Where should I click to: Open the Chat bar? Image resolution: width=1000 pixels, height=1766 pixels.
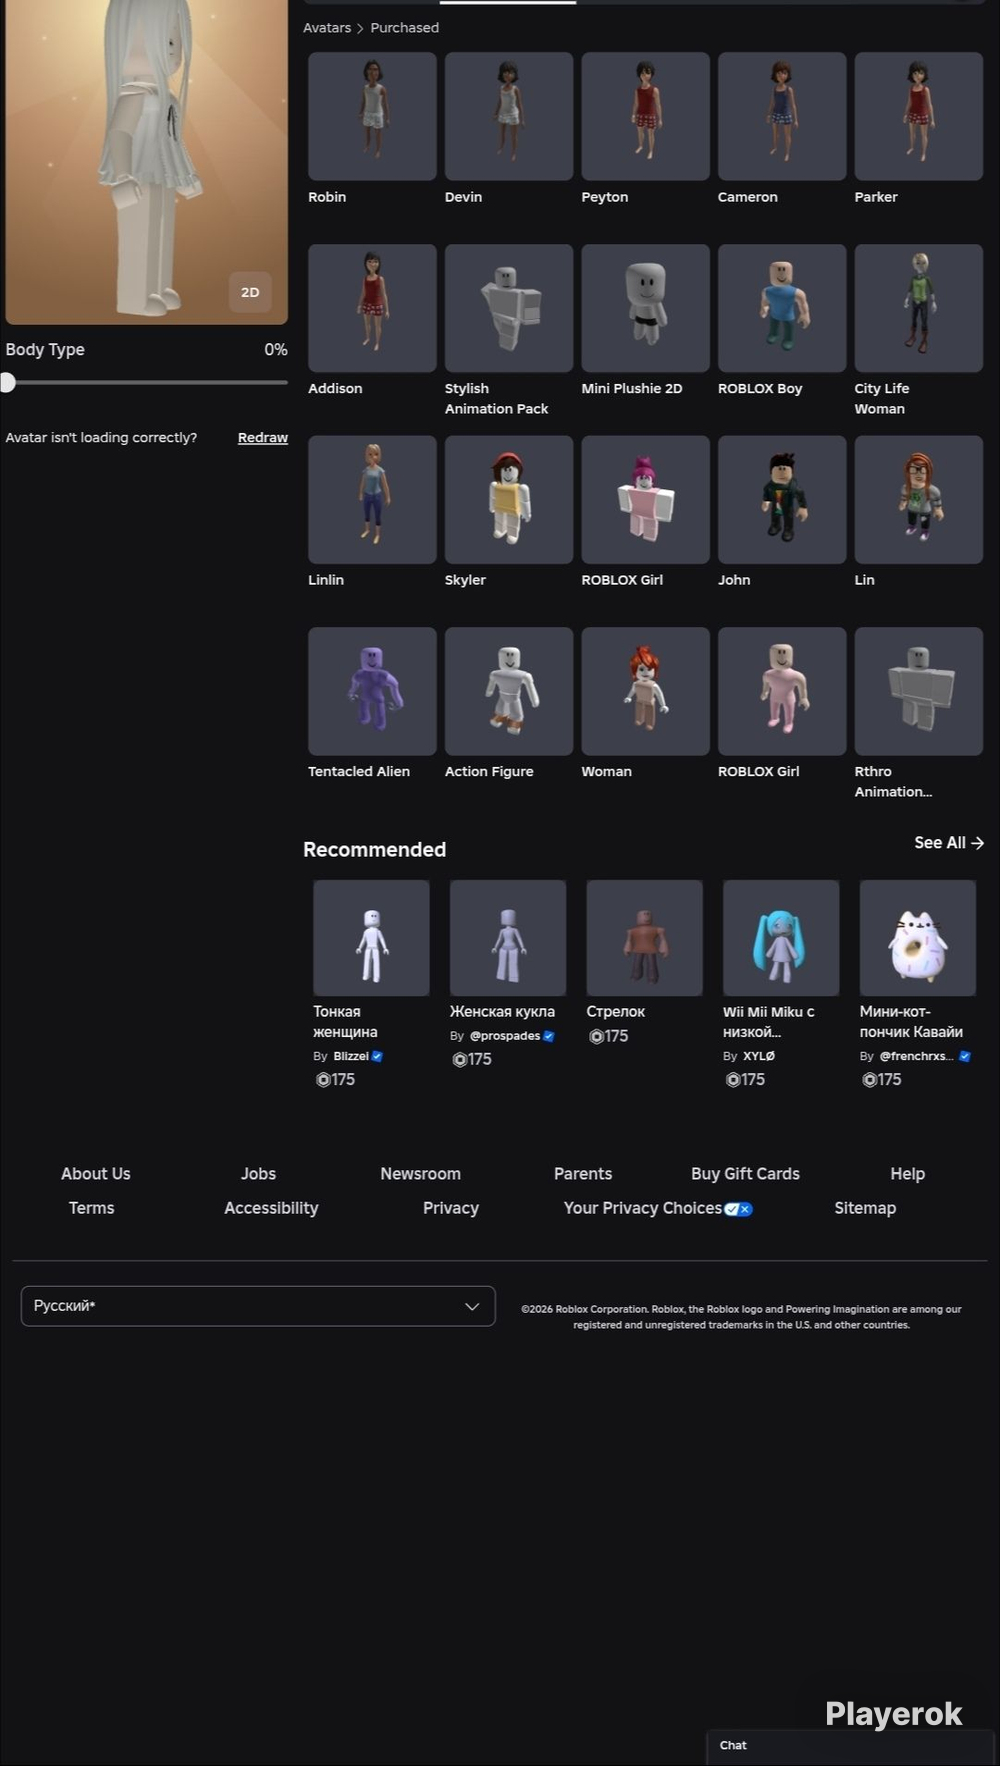(x=850, y=1746)
